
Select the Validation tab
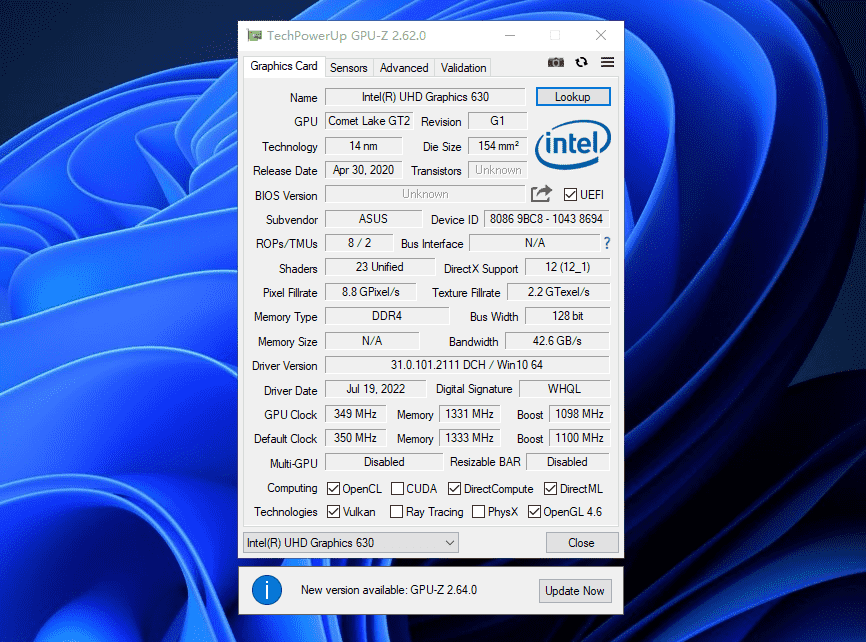tap(463, 68)
